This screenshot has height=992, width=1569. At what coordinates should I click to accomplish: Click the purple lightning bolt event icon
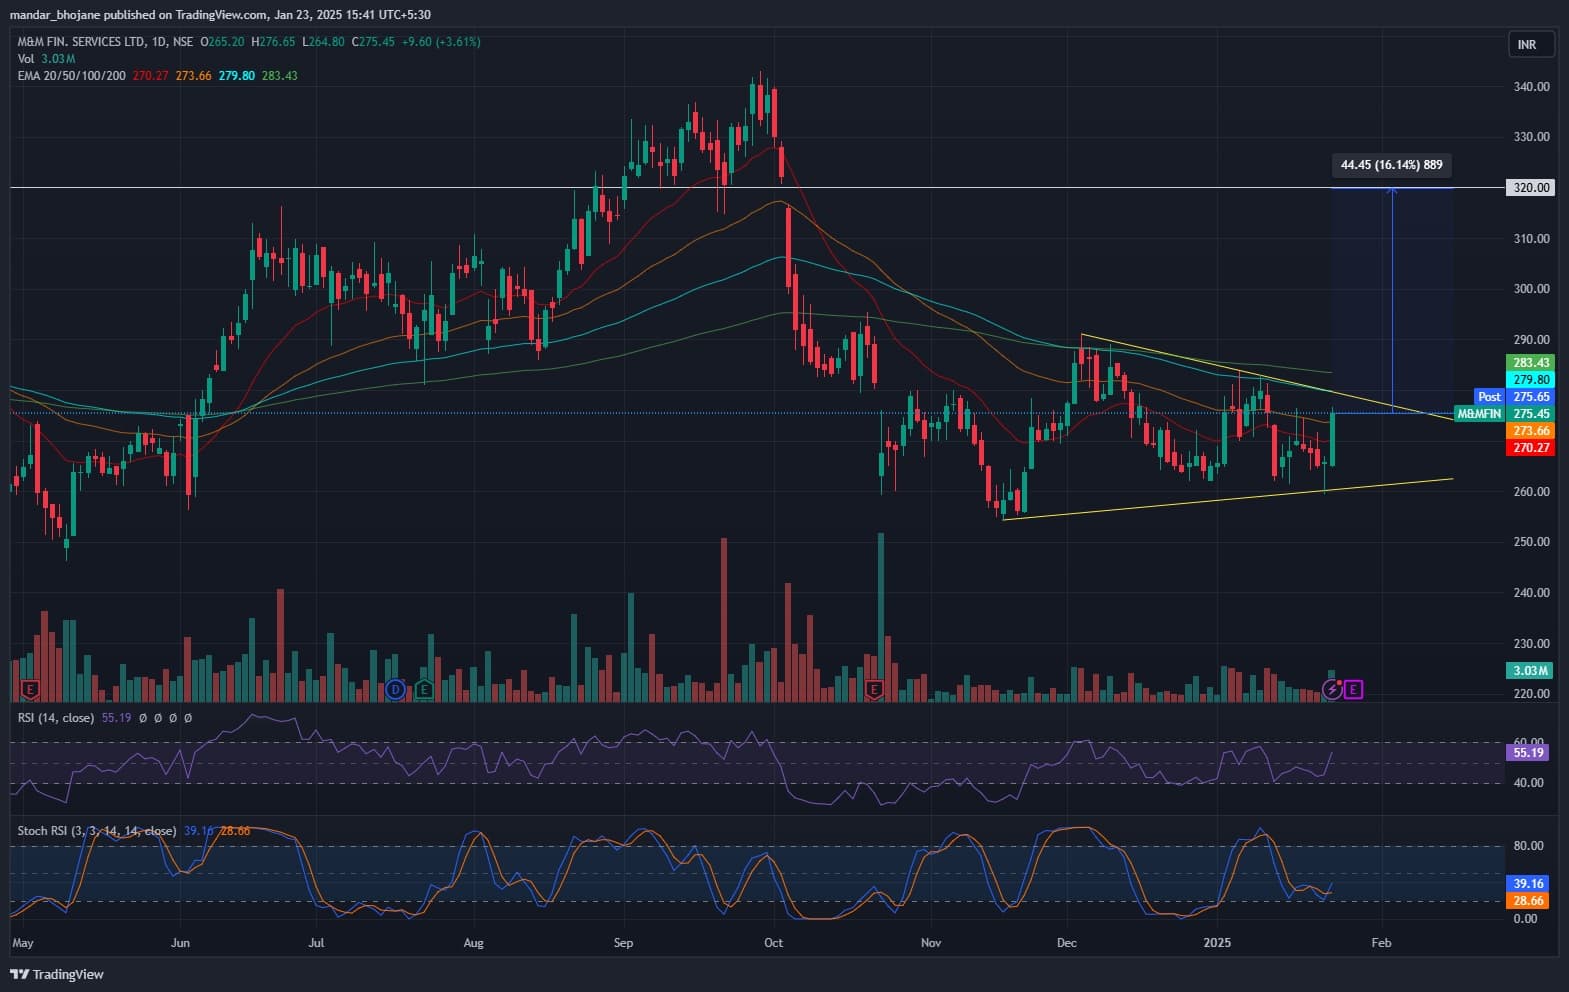(x=1332, y=689)
